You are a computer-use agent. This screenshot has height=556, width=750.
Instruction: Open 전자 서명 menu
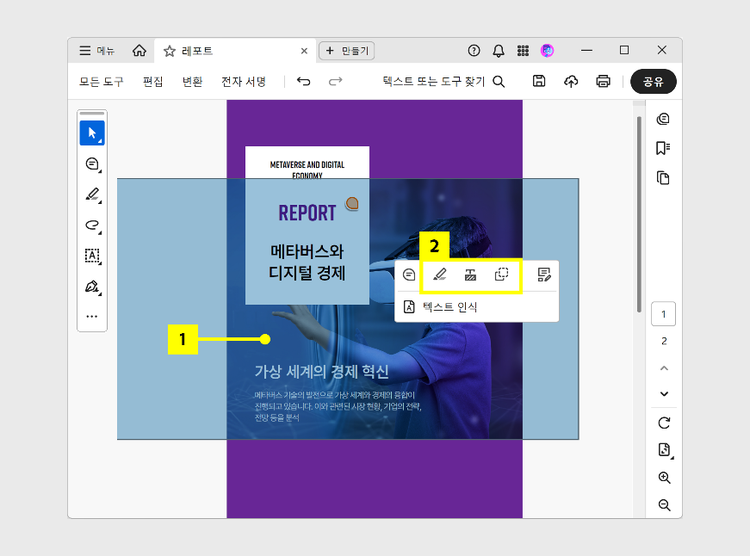pyautogui.click(x=243, y=81)
